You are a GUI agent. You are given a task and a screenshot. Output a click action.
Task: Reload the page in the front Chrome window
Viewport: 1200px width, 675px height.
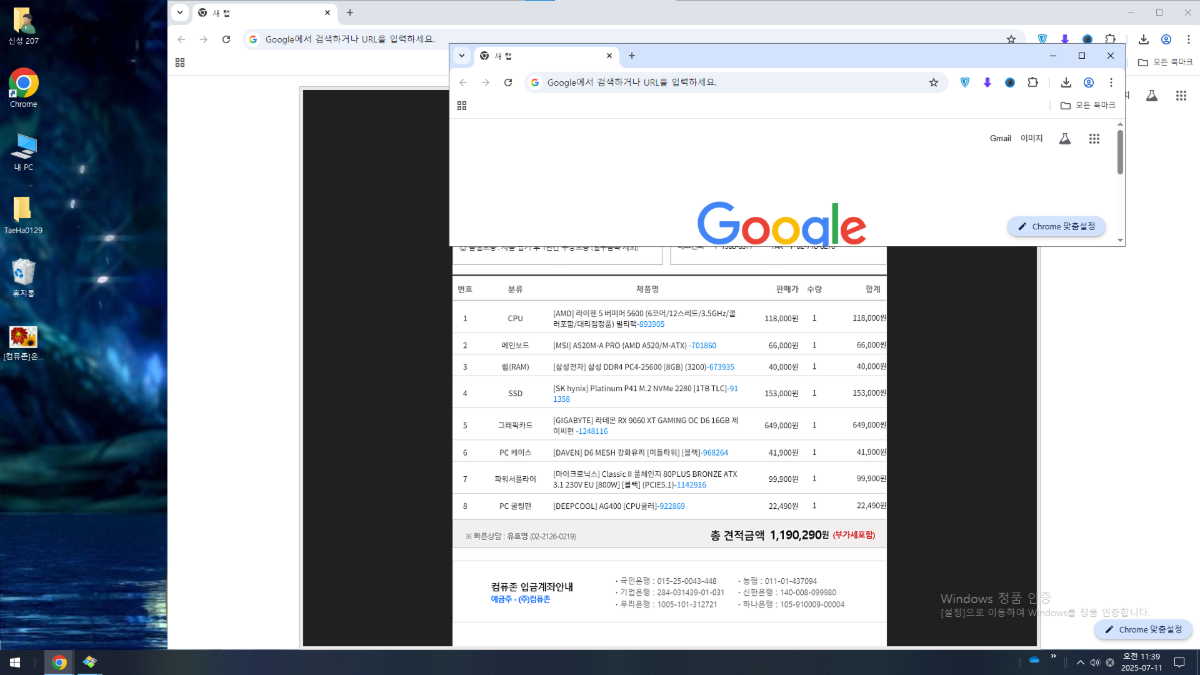[508, 83]
